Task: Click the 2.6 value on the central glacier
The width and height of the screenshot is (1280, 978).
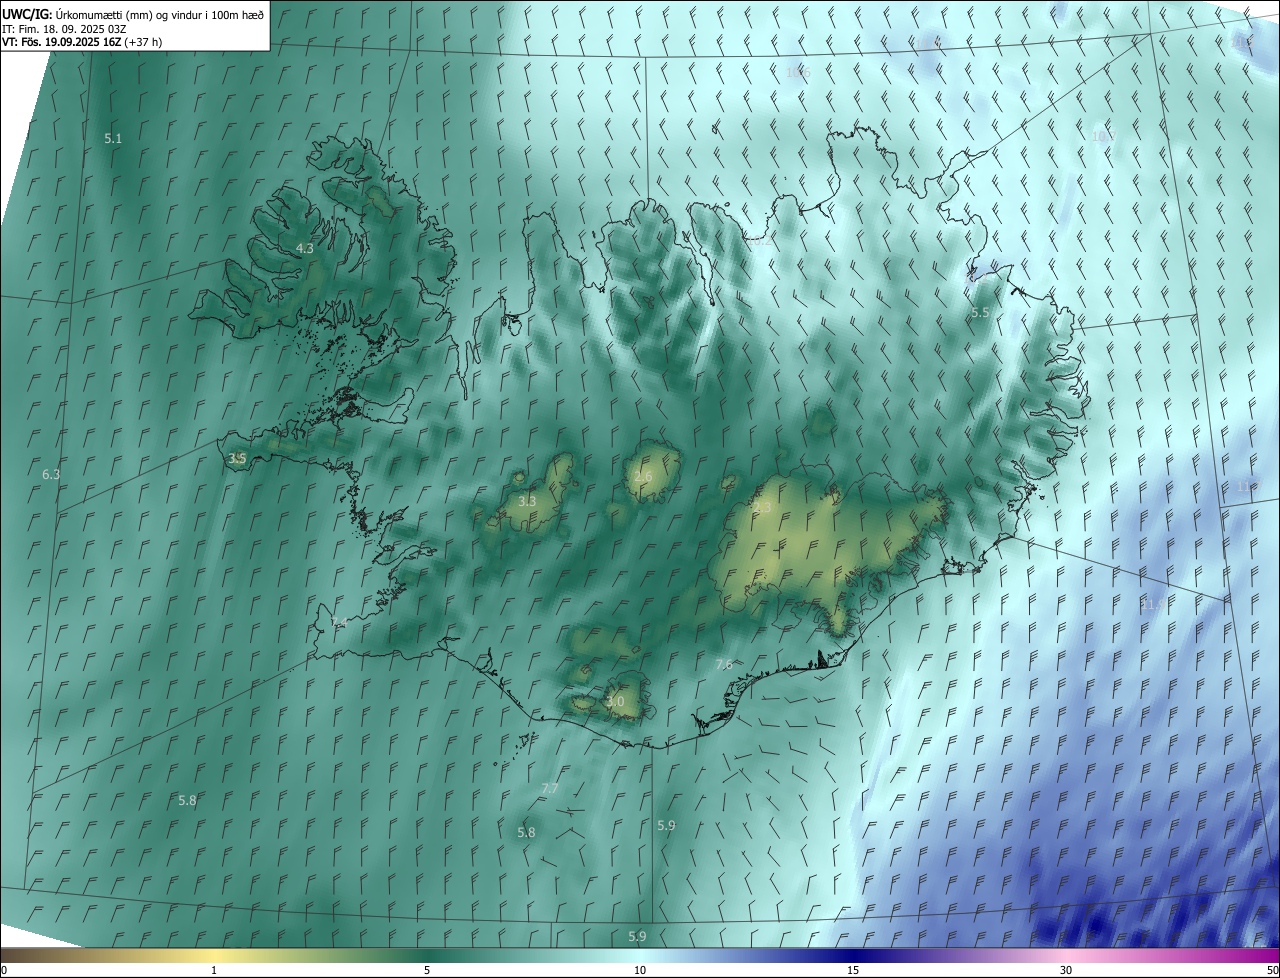Action: [x=643, y=477]
